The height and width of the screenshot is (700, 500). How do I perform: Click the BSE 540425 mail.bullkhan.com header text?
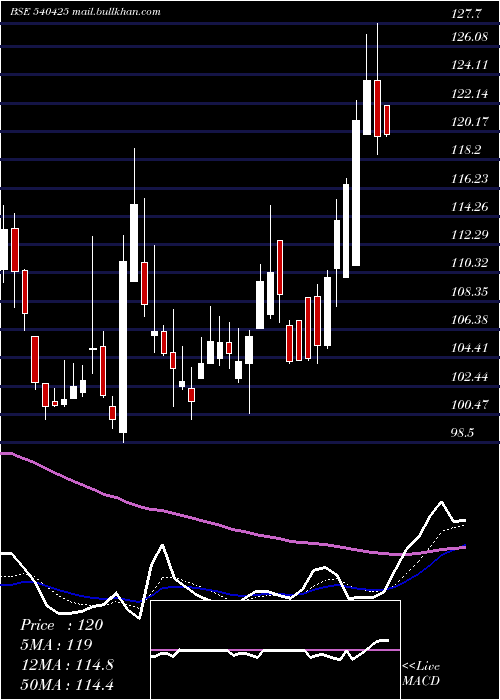pyautogui.click(x=85, y=12)
